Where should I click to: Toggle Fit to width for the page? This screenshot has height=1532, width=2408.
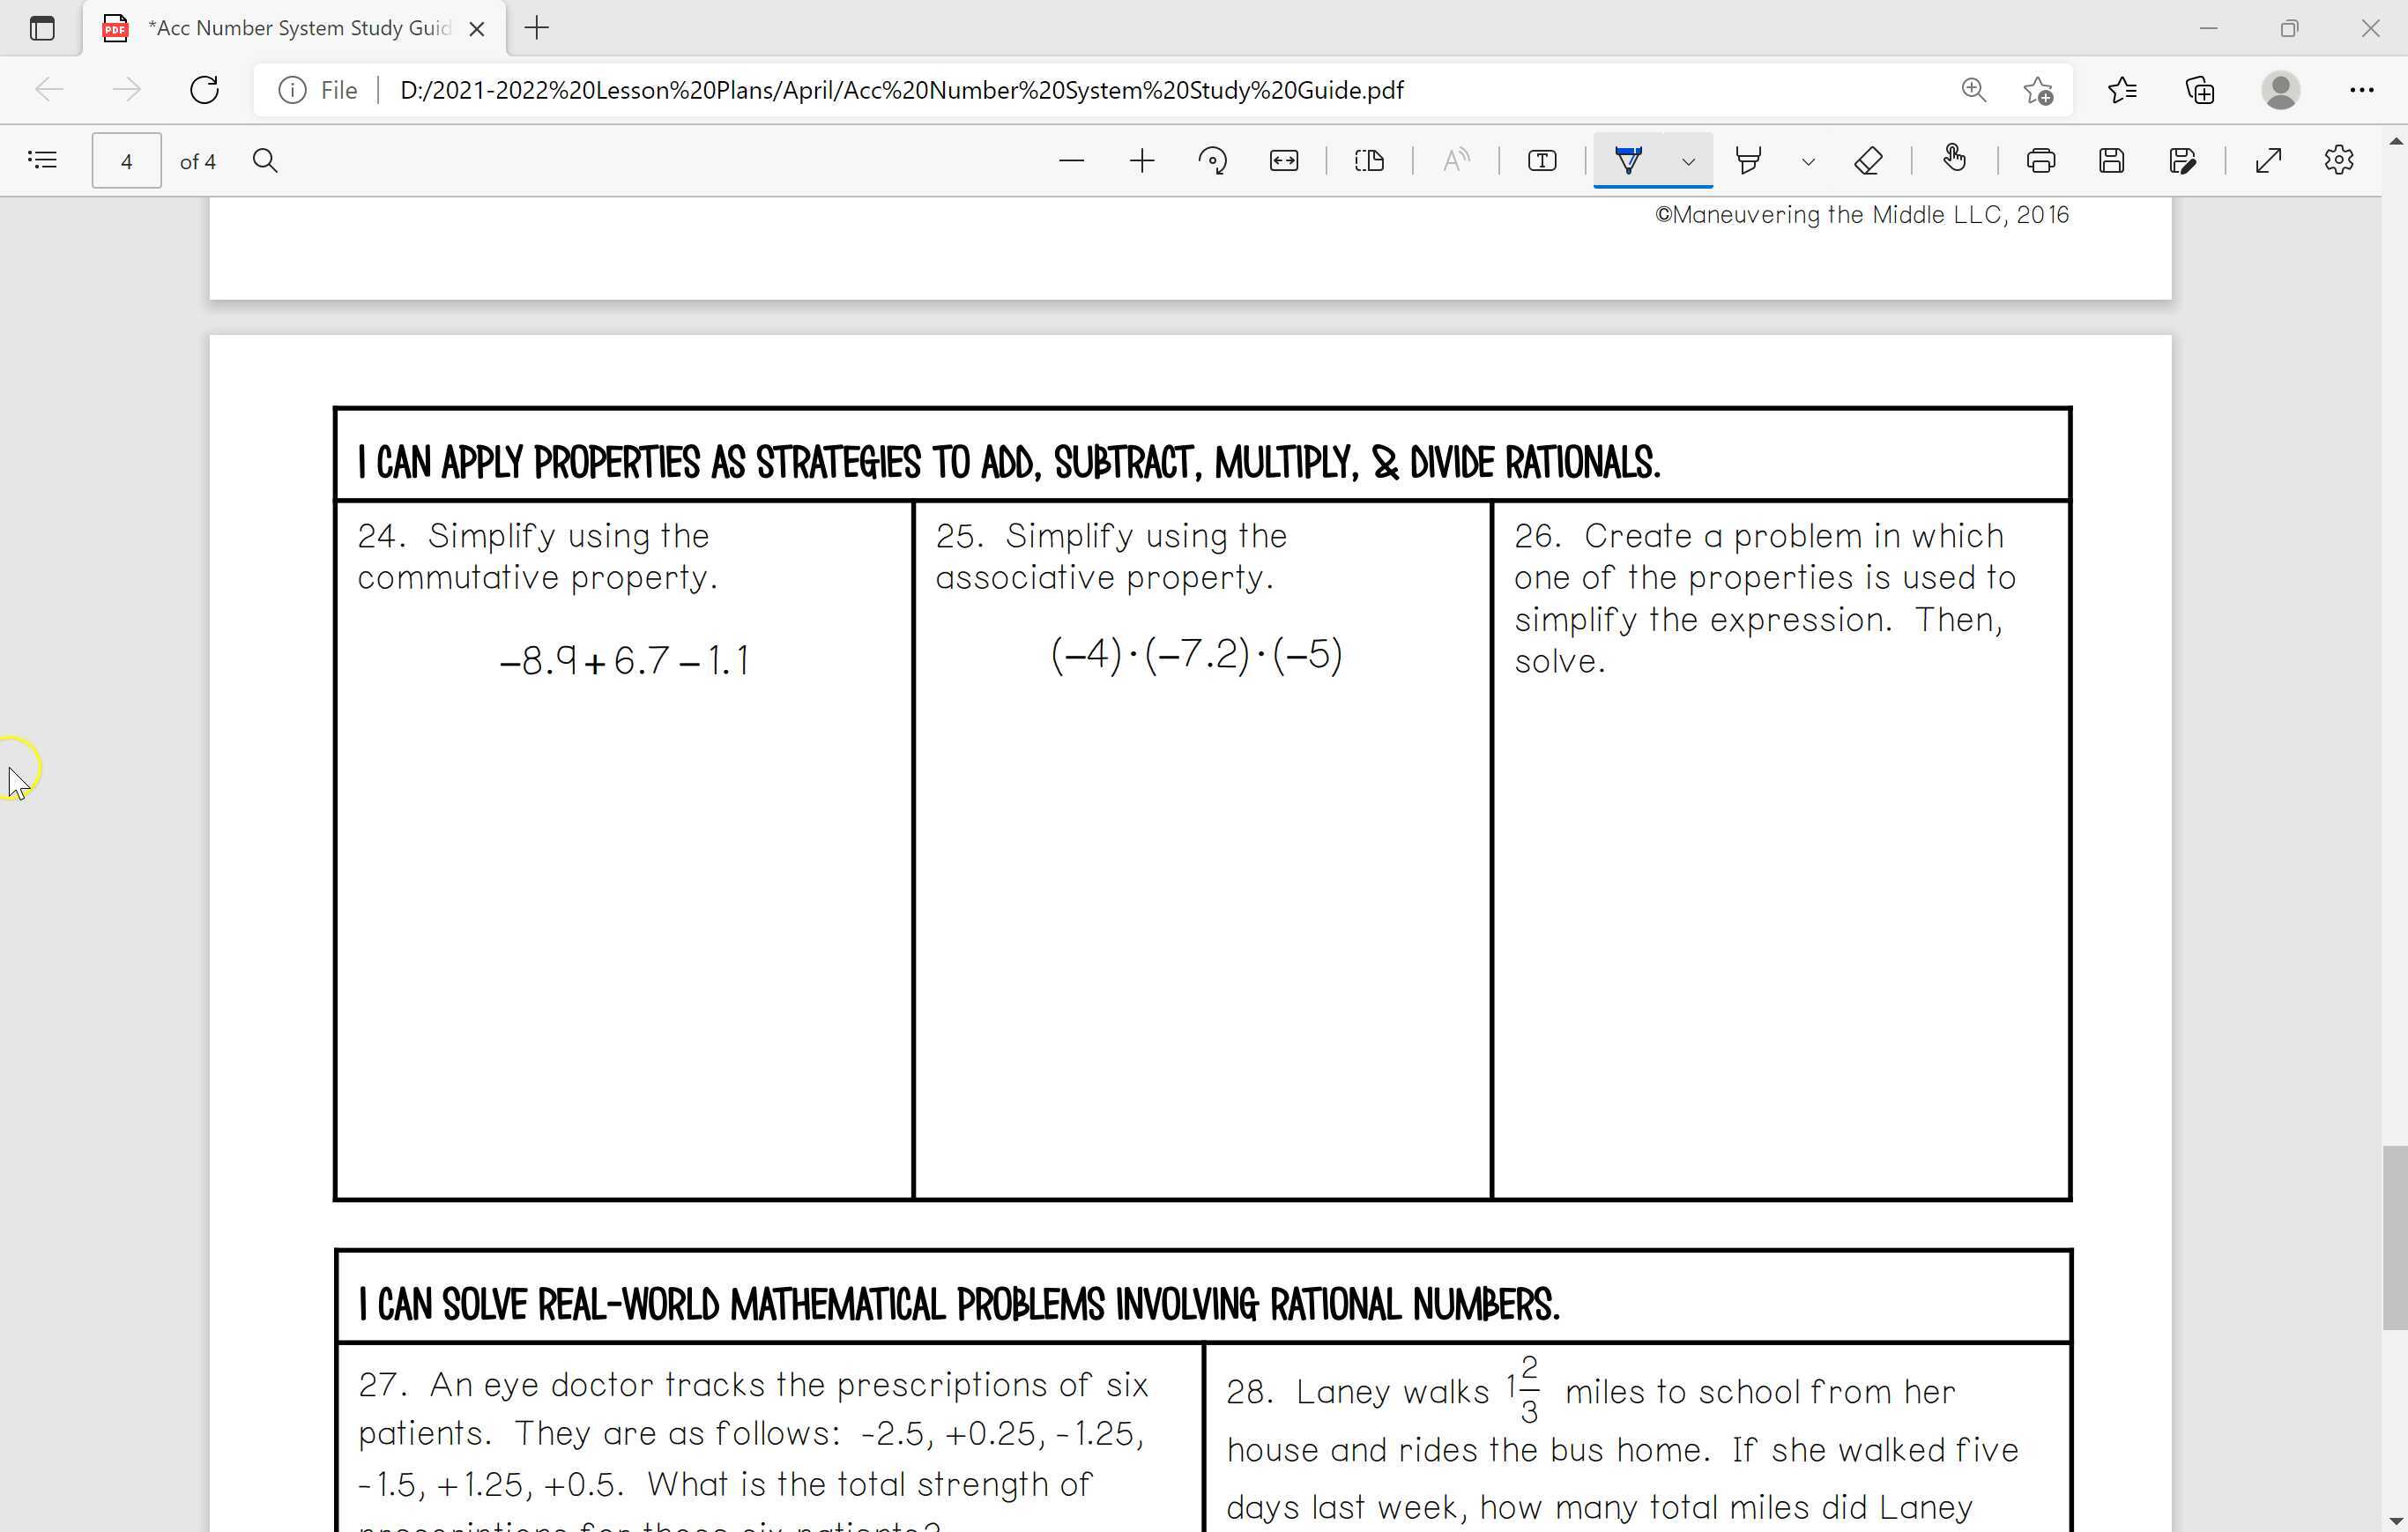pos(1284,160)
